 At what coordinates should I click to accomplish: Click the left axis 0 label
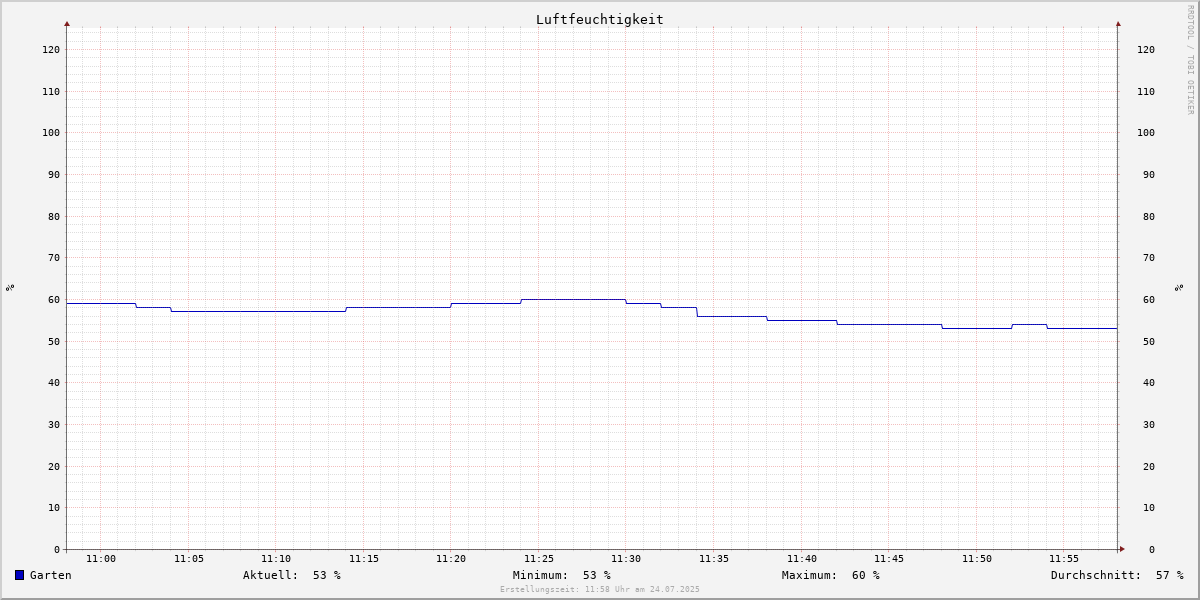[x=57, y=549]
